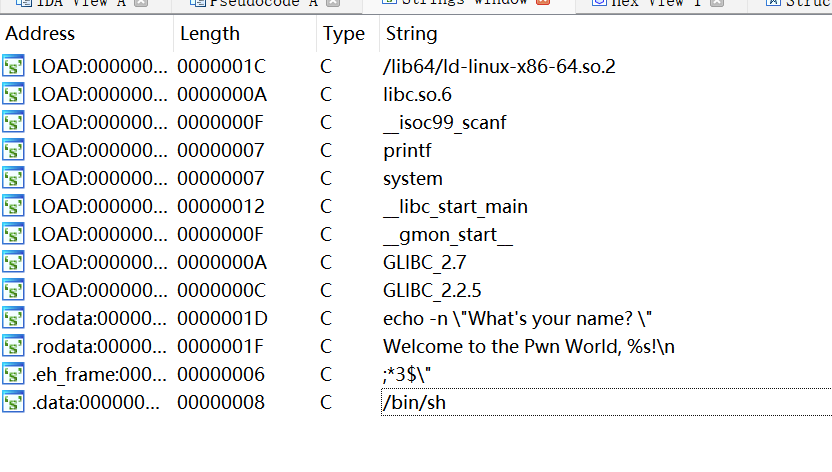Screen dimensions: 832x472
Task: Select the echo -n What's your name string
Action: point(518,319)
